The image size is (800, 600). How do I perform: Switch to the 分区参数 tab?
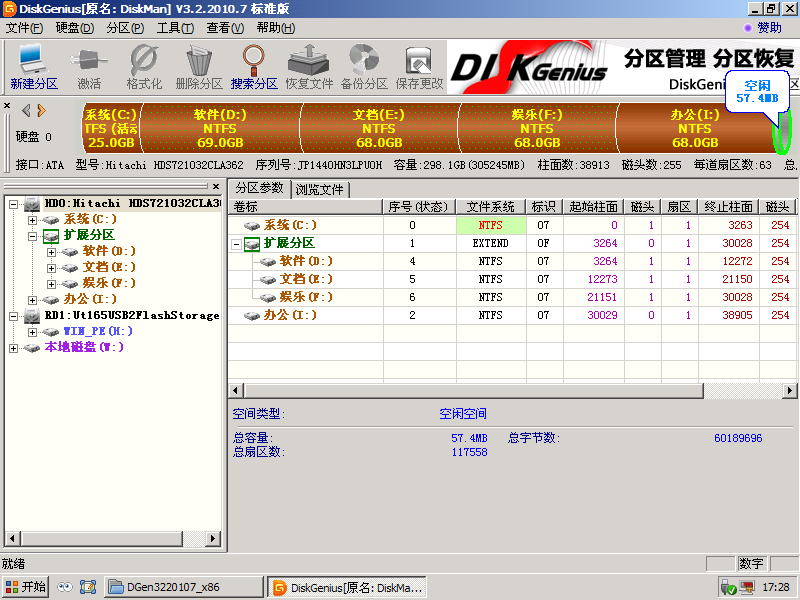tap(259, 188)
